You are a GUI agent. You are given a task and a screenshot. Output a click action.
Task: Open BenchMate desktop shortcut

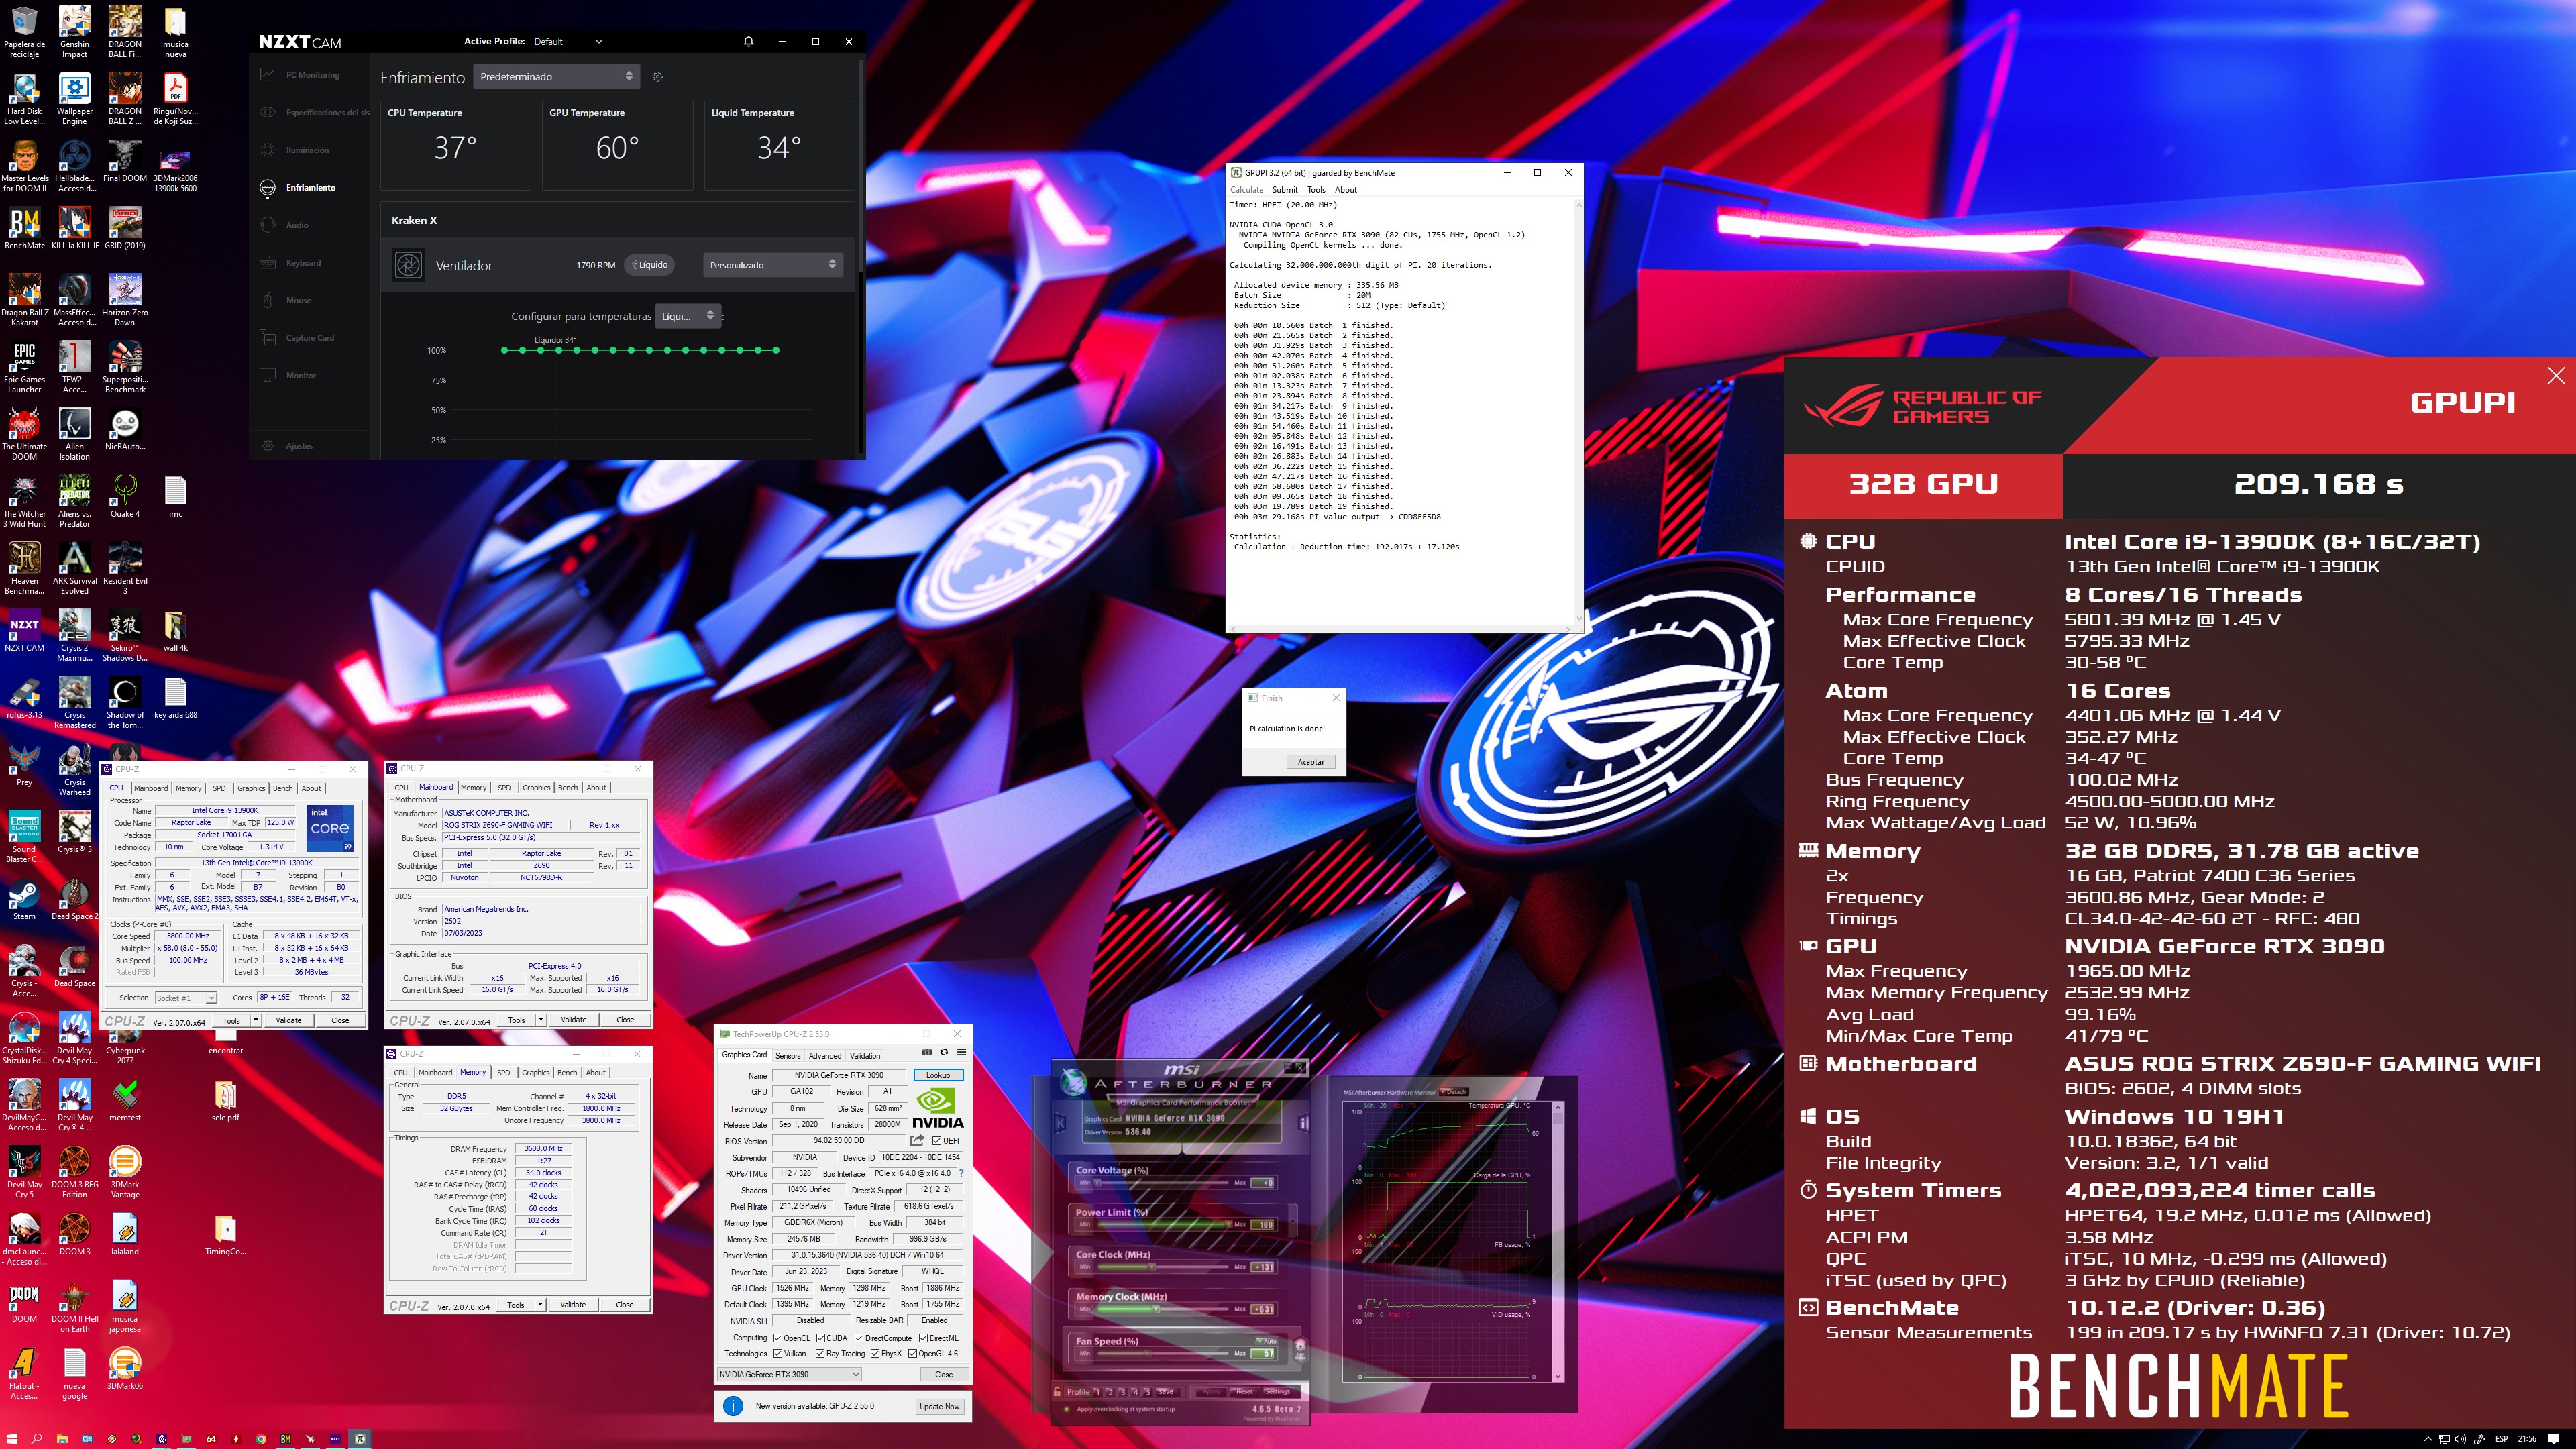coord(24,228)
